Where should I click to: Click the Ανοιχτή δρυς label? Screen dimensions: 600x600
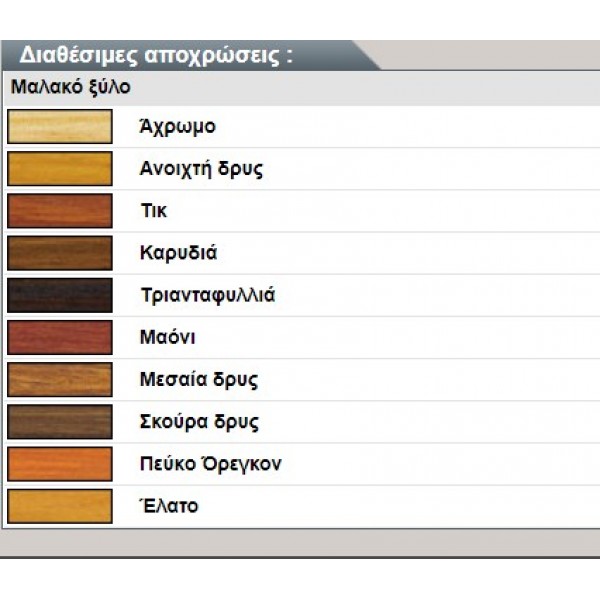click(x=201, y=169)
